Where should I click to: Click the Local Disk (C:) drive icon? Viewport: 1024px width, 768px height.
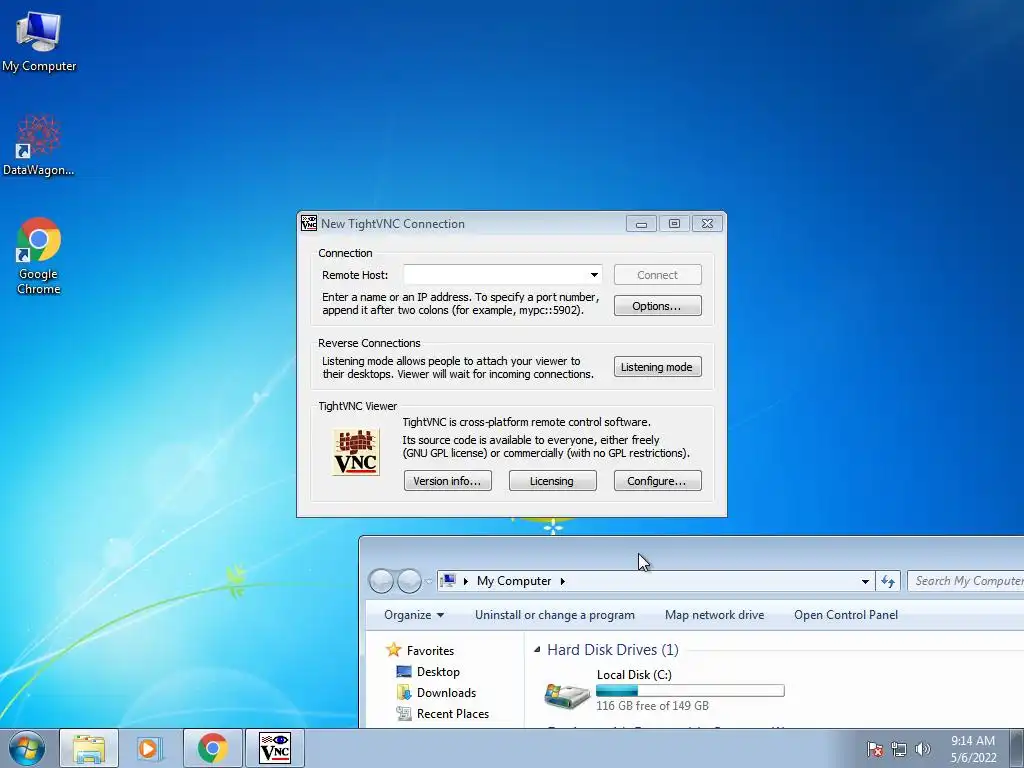click(567, 696)
